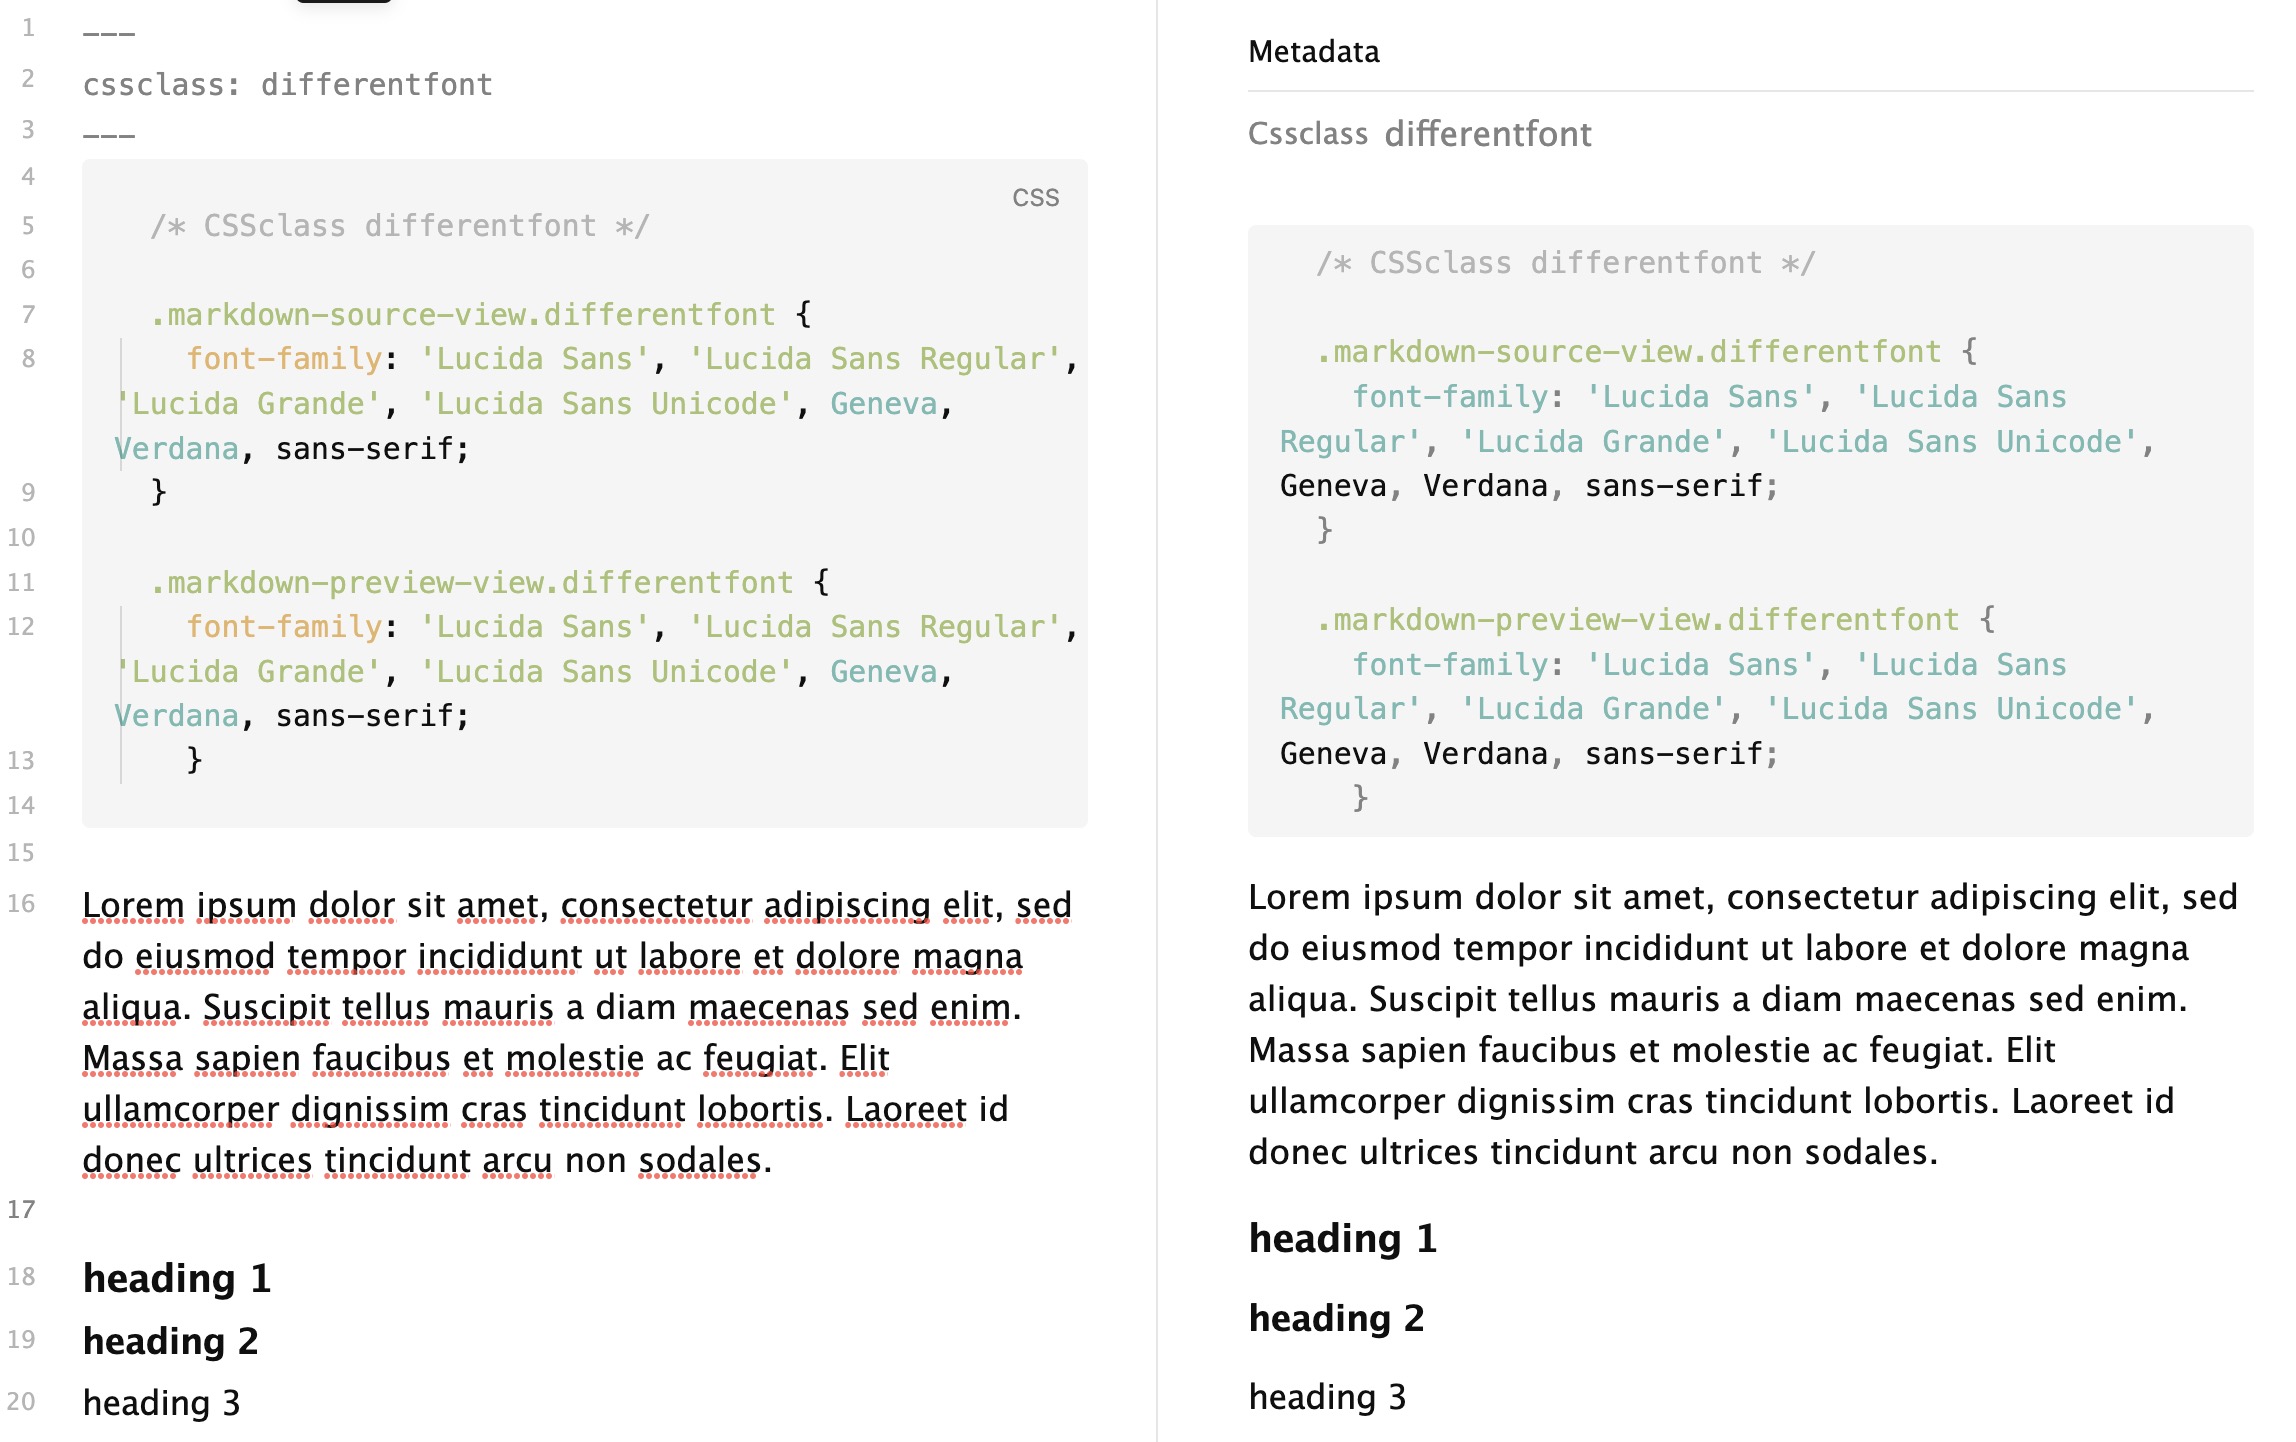Click the Cssclass property label in metadata
The width and height of the screenshot is (2296, 1442).
[1307, 134]
